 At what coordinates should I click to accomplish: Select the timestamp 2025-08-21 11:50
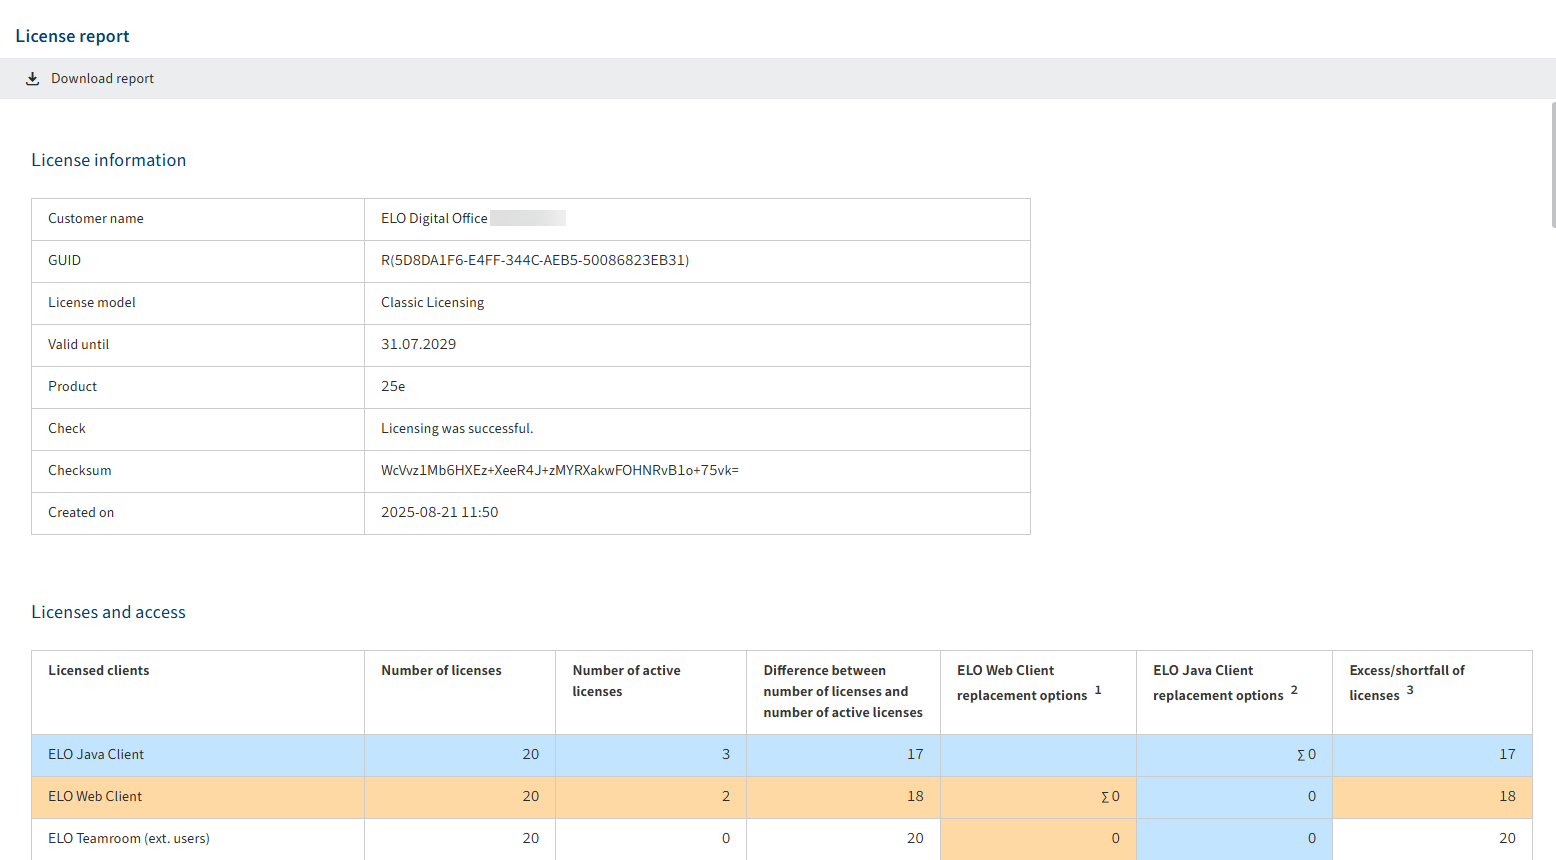(439, 513)
